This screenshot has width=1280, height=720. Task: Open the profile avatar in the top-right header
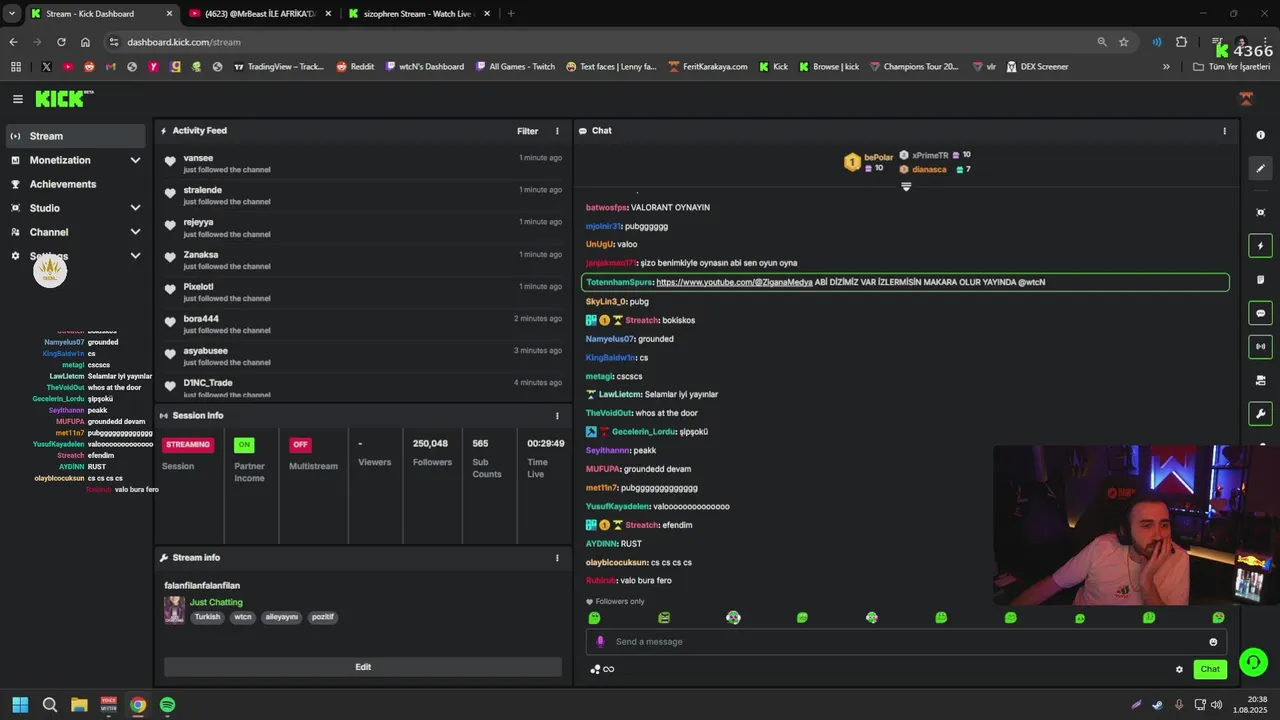tap(1246, 99)
